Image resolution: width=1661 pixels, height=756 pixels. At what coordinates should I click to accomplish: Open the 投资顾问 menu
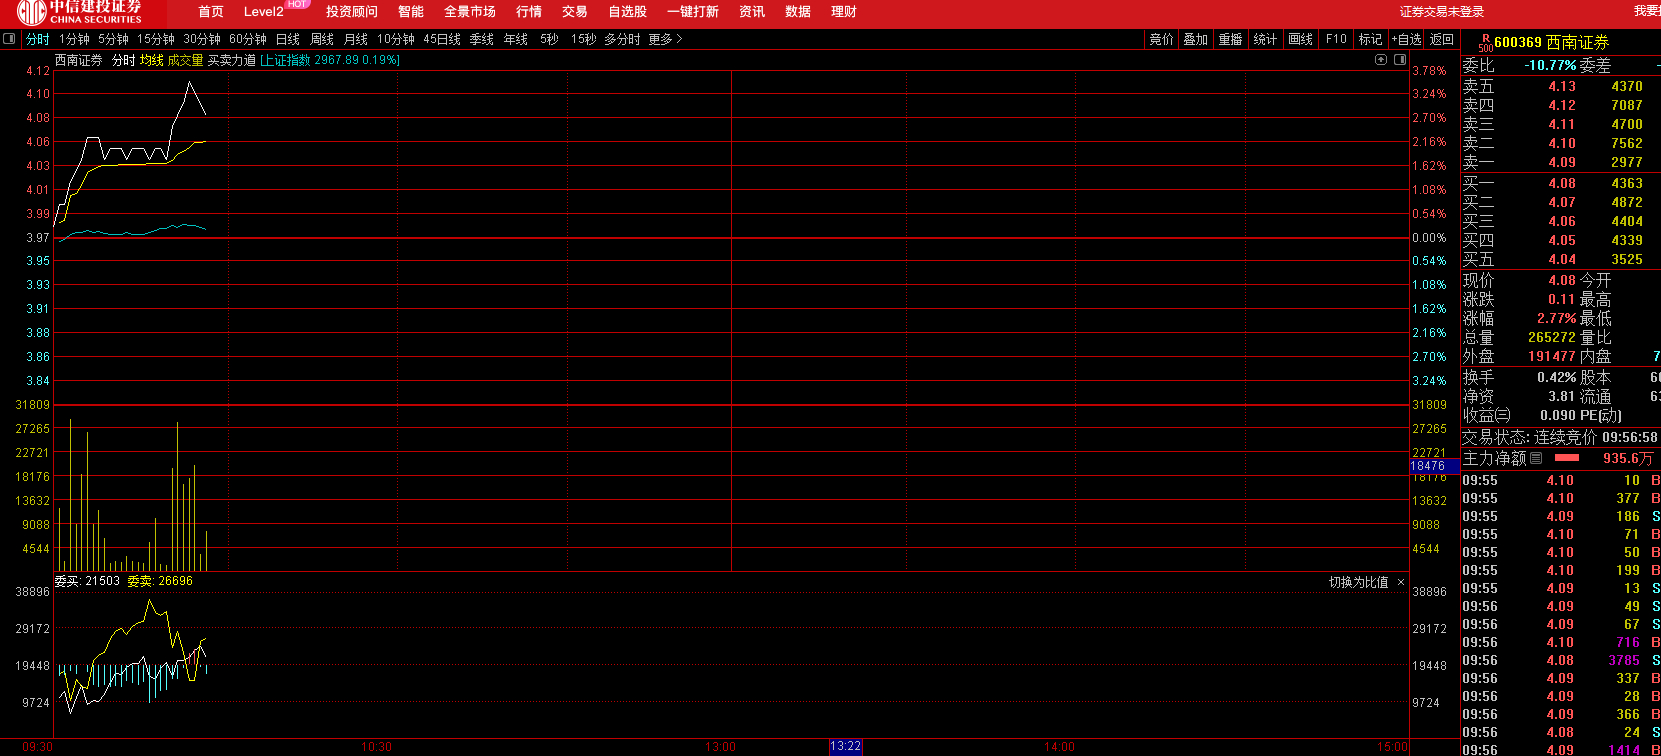(x=352, y=12)
